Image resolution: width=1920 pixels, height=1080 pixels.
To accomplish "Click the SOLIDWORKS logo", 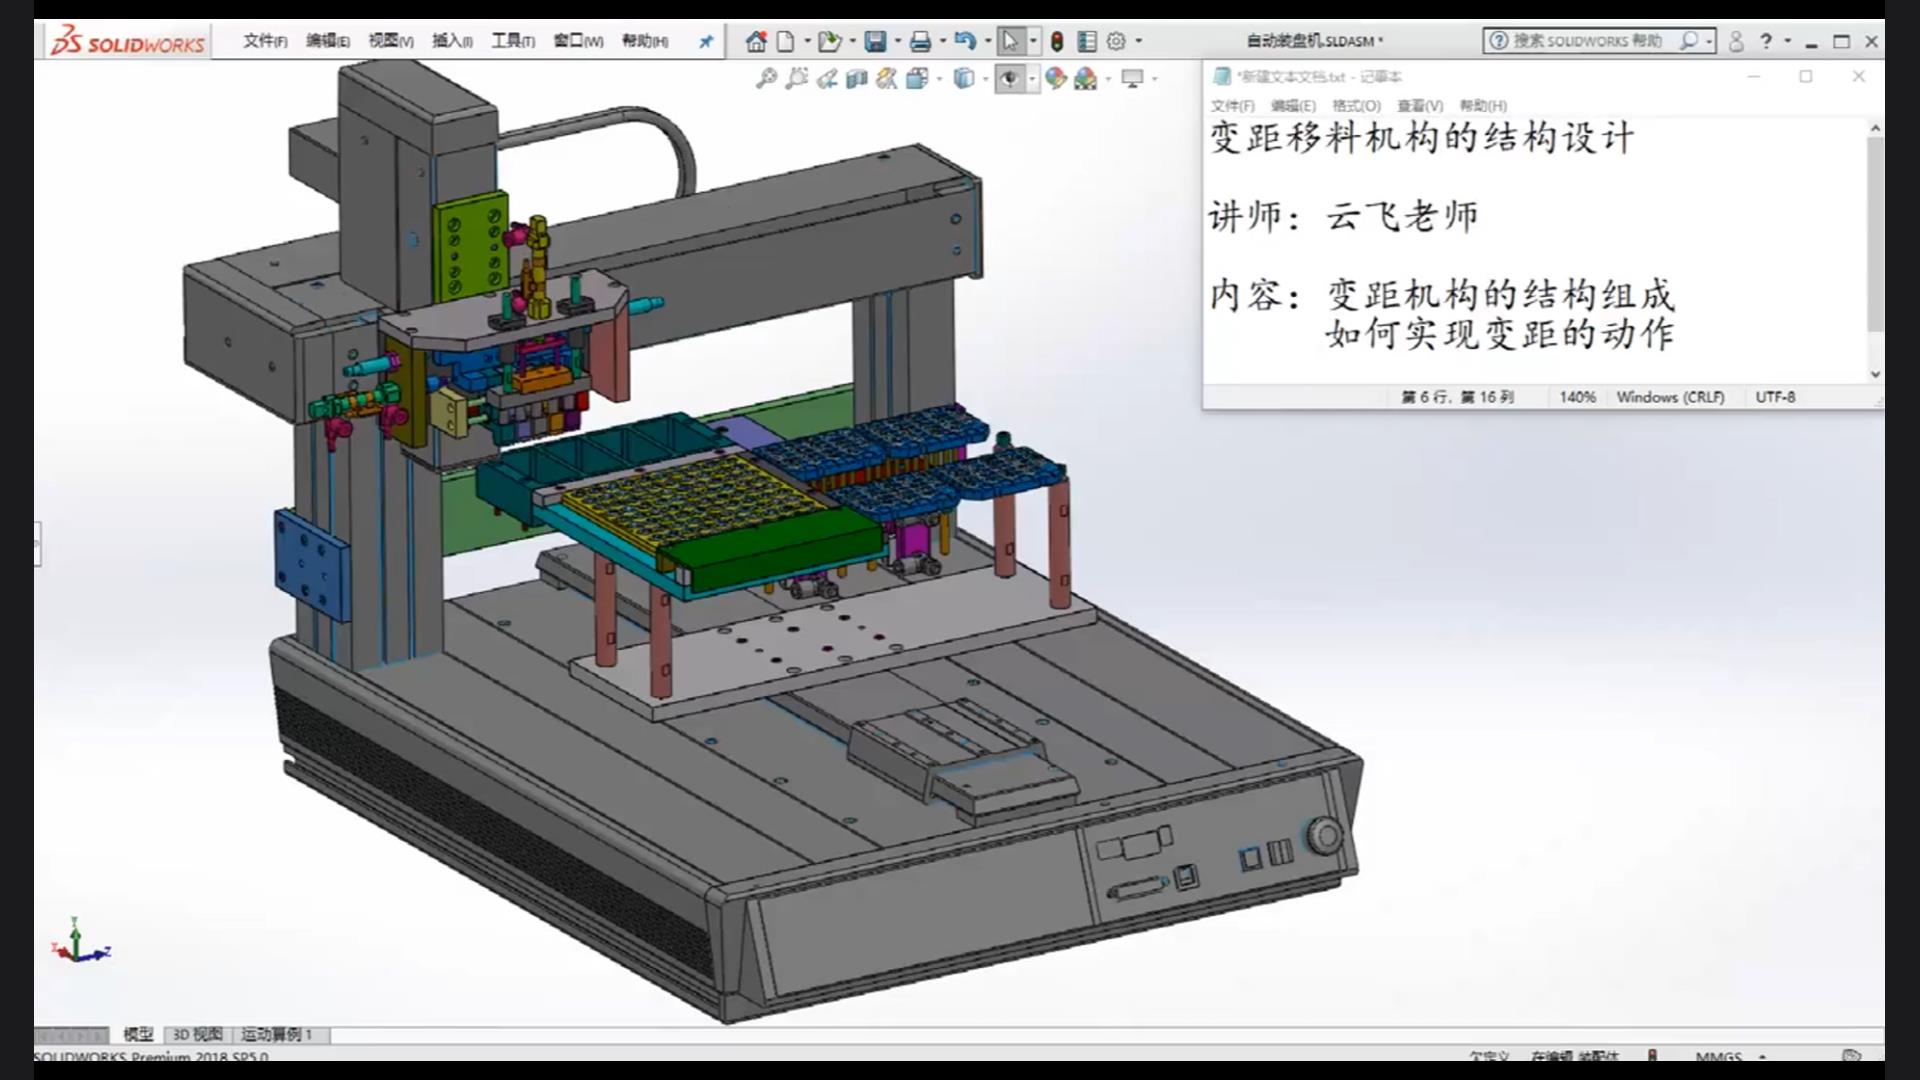I will [x=128, y=41].
